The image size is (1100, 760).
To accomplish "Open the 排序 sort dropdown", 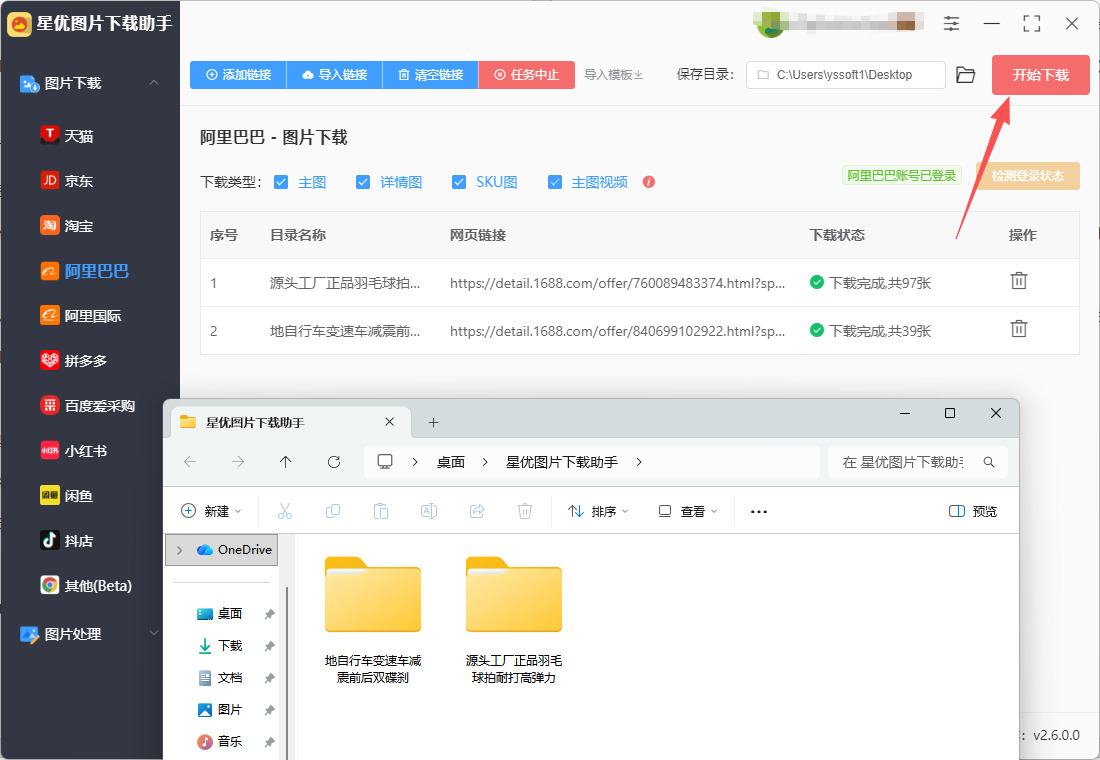I will [x=598, y=511].
